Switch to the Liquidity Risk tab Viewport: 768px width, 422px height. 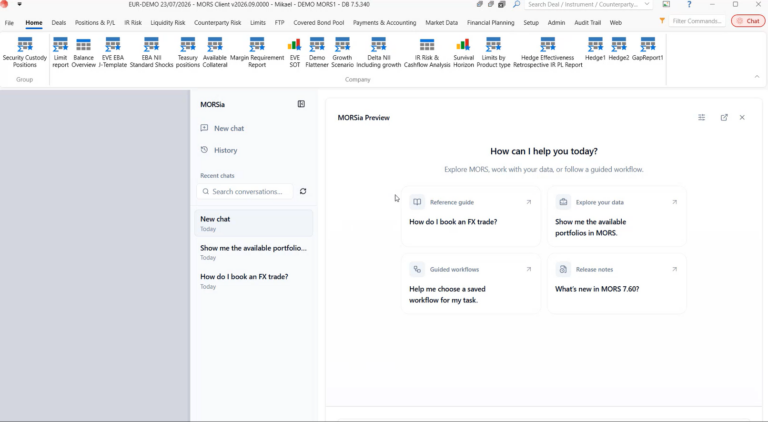point(168,23)
